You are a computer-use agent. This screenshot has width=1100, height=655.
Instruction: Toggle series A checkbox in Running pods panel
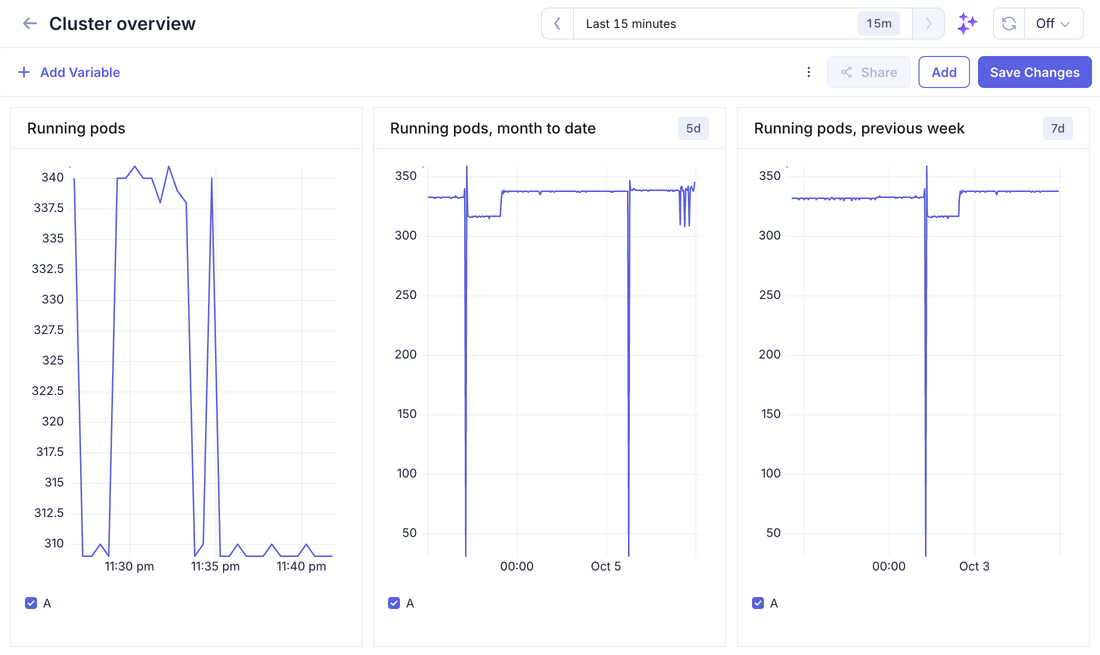[x=31, y=603]
